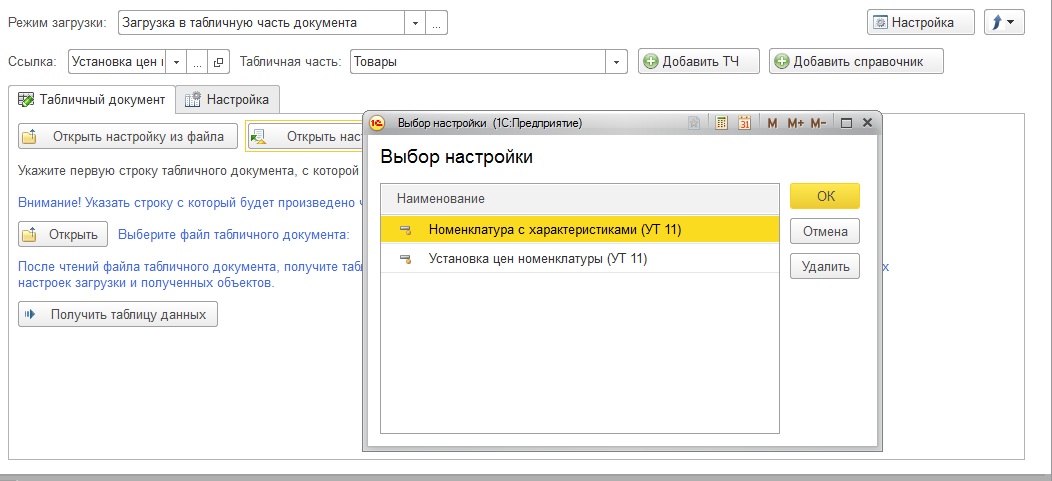
Task: Open the calculator icon in dialog title bar
Action: 721,123
